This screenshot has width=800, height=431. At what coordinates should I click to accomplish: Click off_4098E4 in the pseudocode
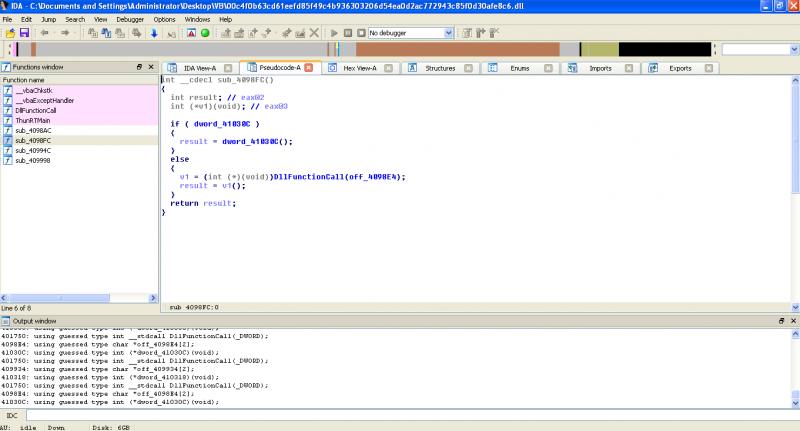point(373,177)
